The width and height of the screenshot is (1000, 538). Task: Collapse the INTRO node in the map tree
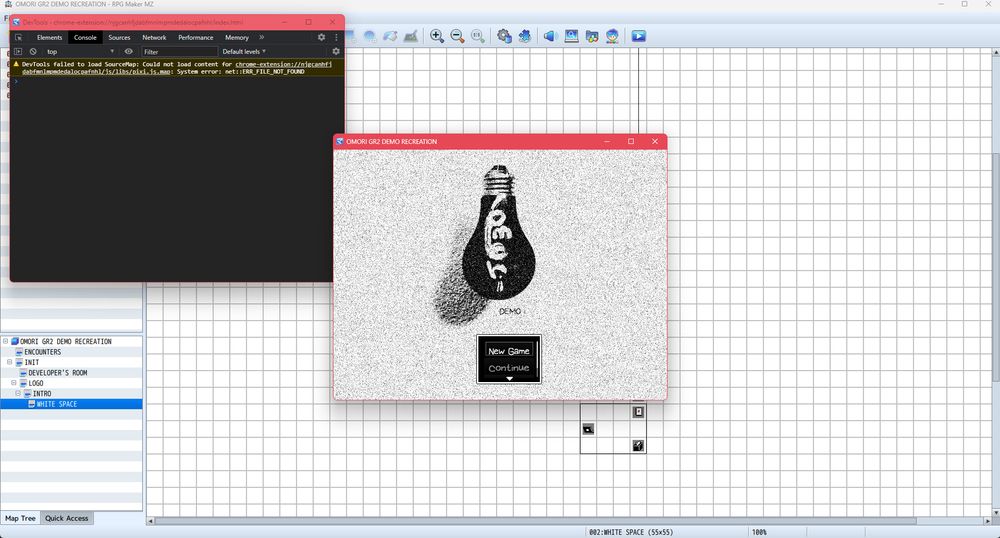(18, 393)
